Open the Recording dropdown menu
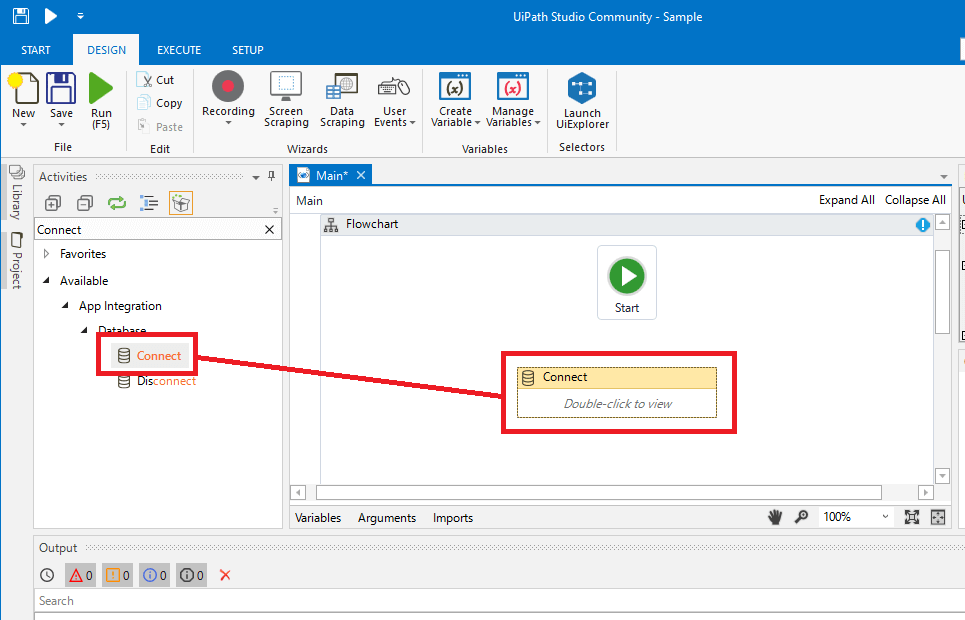Image resolution: width=965 pixels, height=620 pixels. (228, 123)
